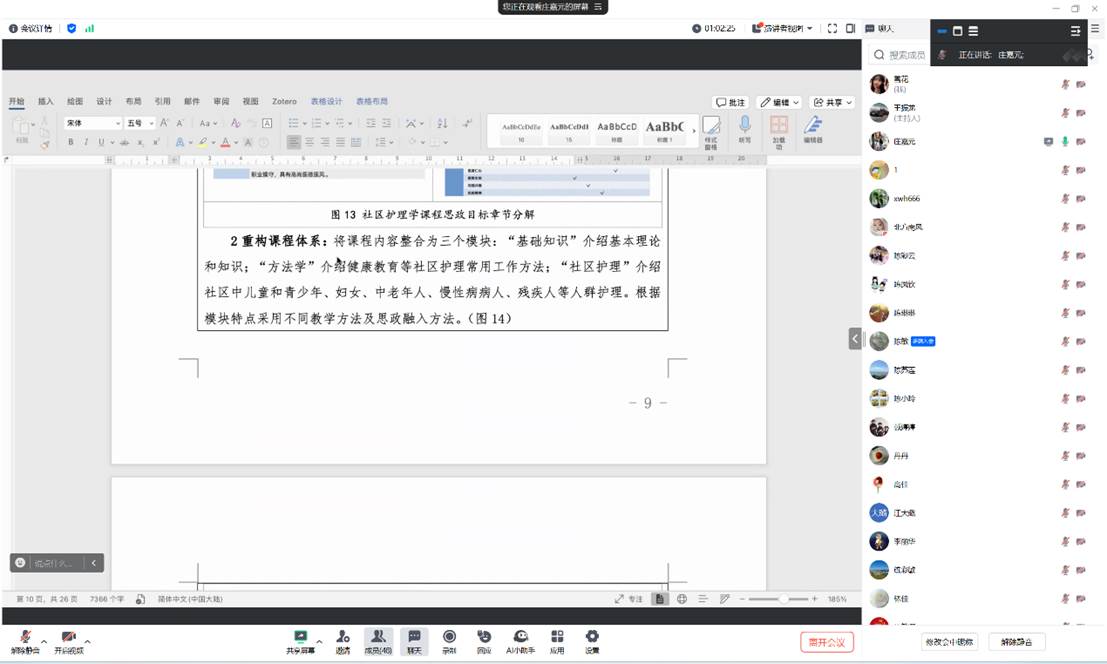Image resolution: width=1107 pixels, height=664 pixels.
Task: Click the sort icon in ribbon
Action: coord(442,123)
